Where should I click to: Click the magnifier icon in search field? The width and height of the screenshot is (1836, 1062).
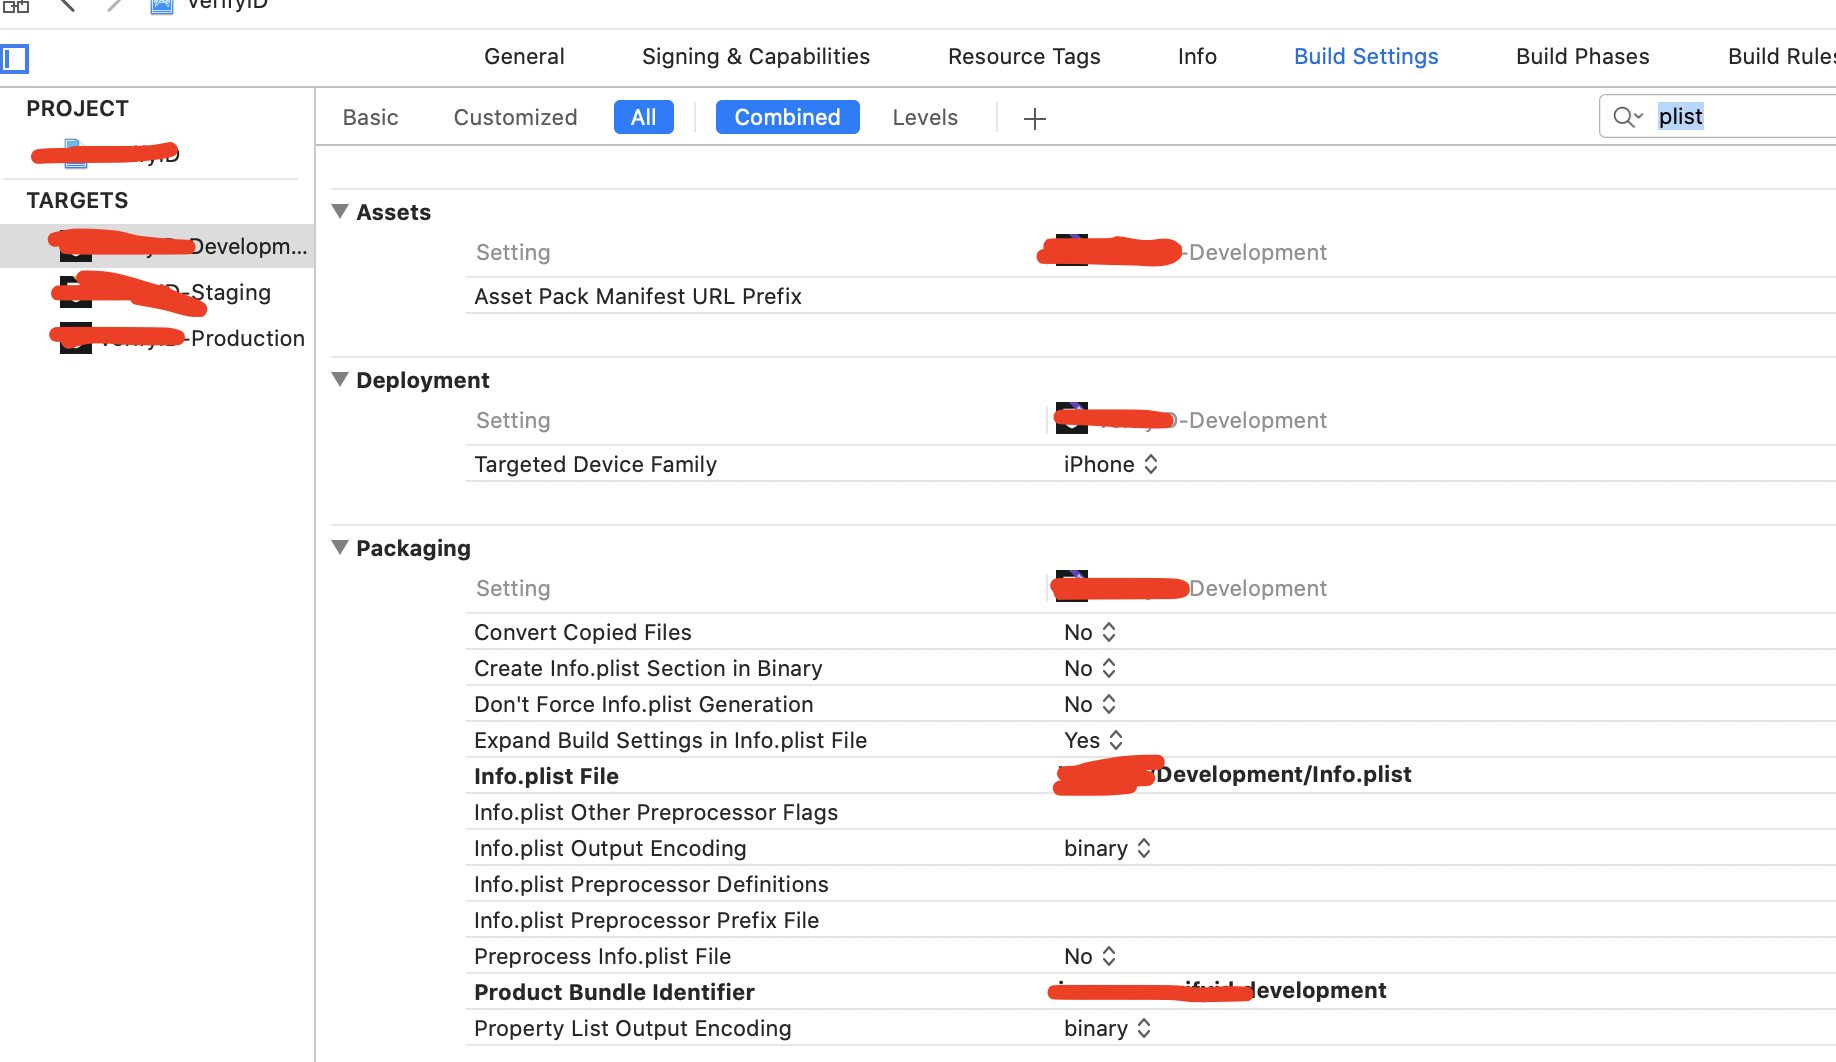click(x=1622, y=116)
